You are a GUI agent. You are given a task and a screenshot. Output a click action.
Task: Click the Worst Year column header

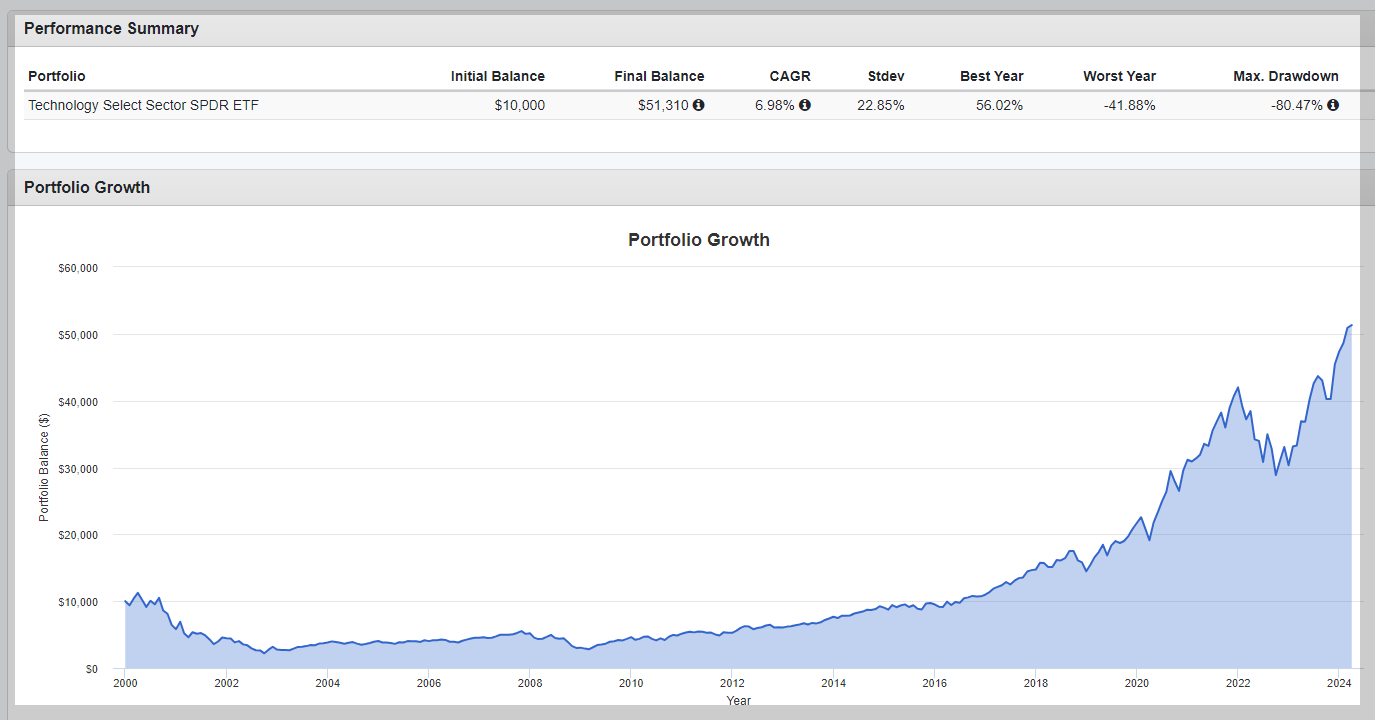point(1119,76)
